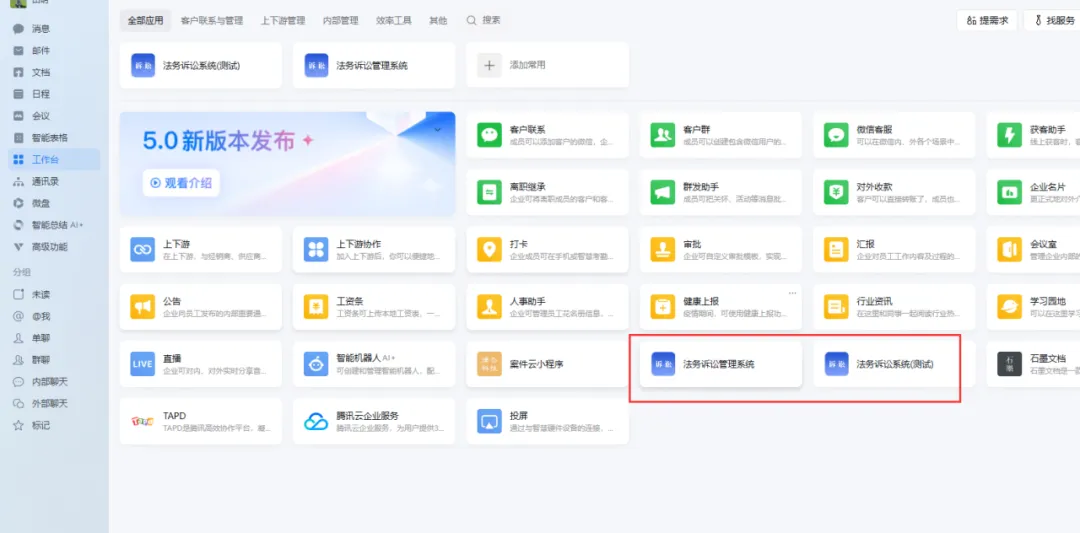Open 智能表格 smart sheet icon
1080x533 pixels.
tap(19, 138)
